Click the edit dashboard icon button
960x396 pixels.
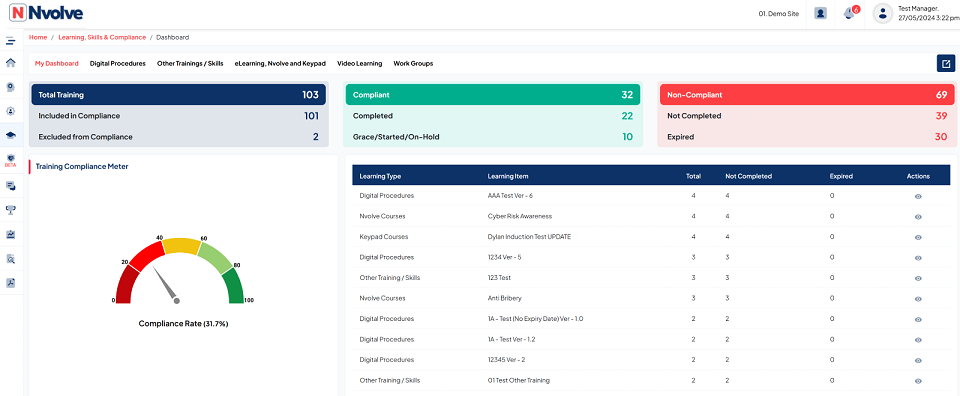click(946, 64)
